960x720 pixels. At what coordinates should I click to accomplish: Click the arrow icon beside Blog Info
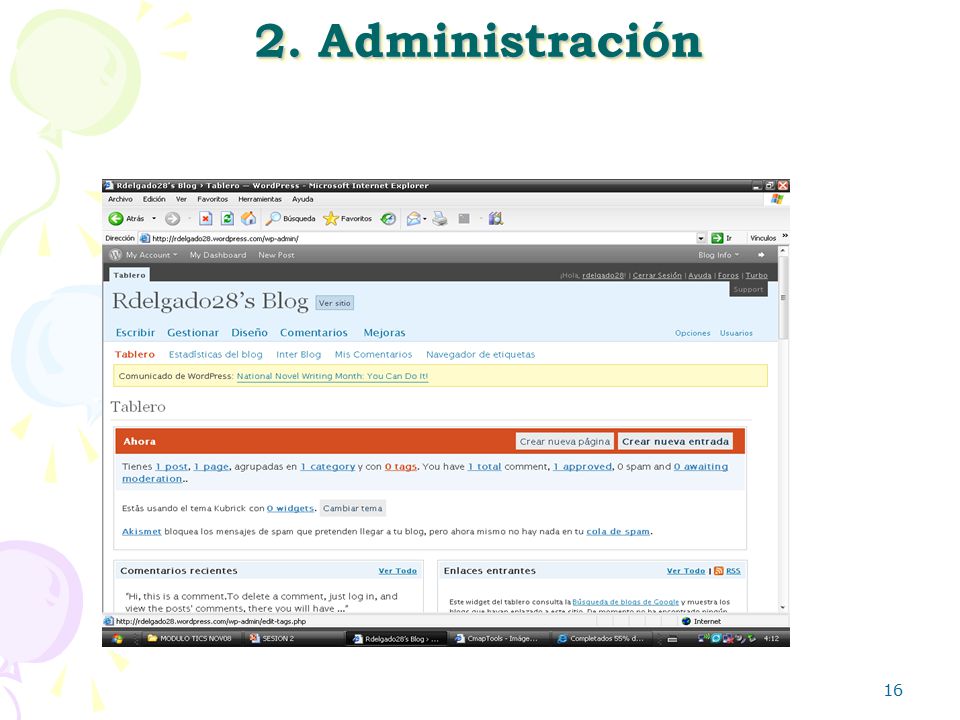pyautogui.click(x=761, y=255)
